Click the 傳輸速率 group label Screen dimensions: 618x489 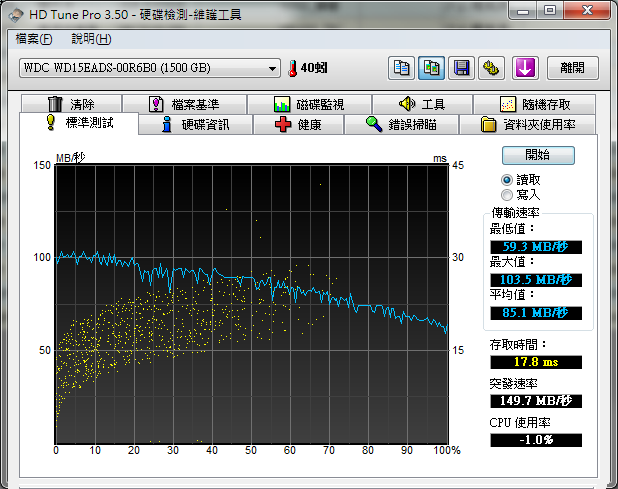point(515,213)
